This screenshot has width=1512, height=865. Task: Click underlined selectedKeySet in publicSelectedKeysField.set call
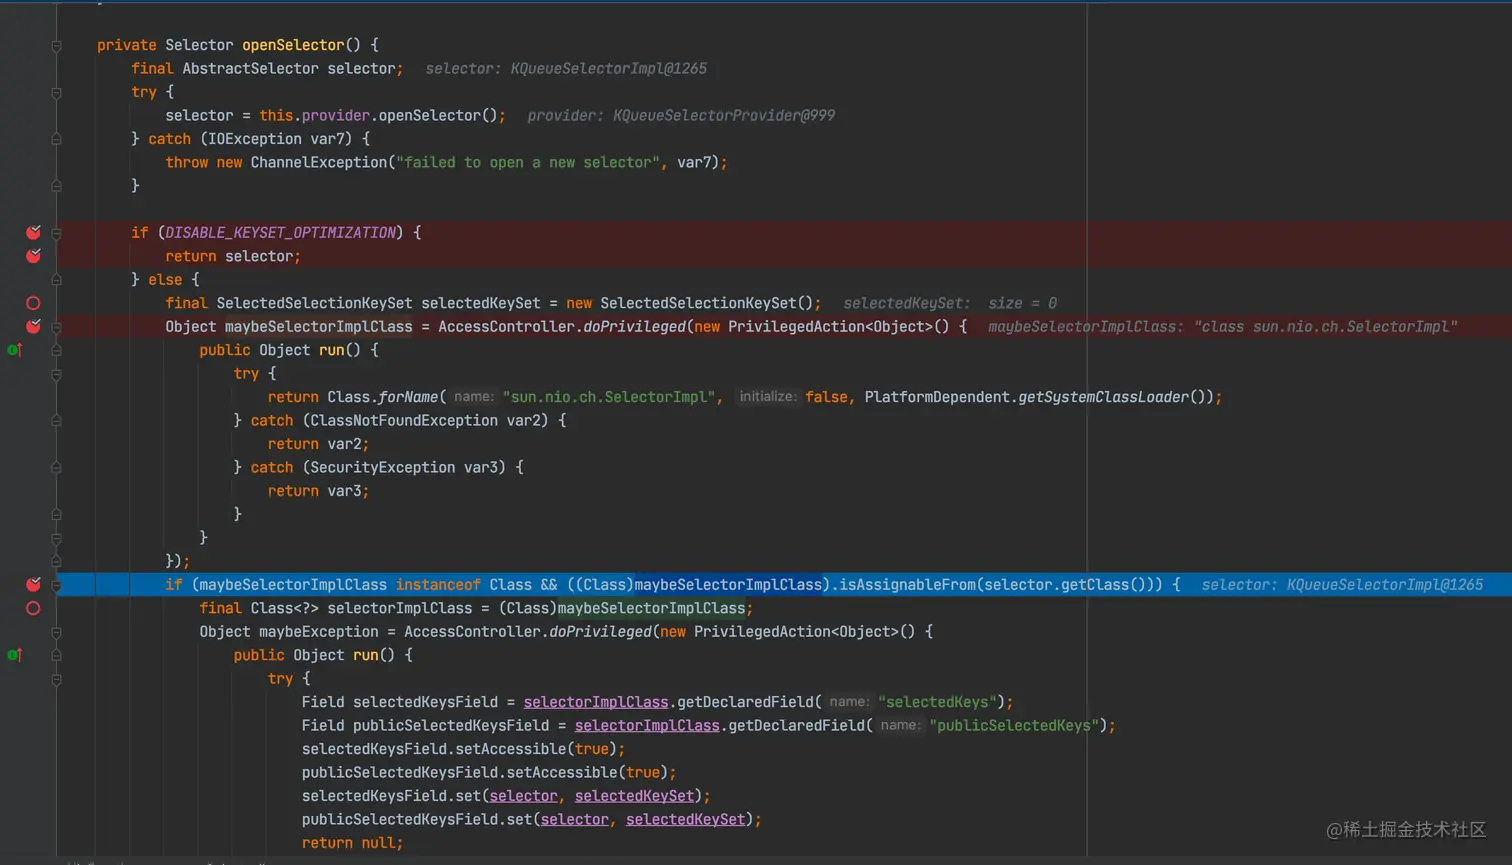685,819
